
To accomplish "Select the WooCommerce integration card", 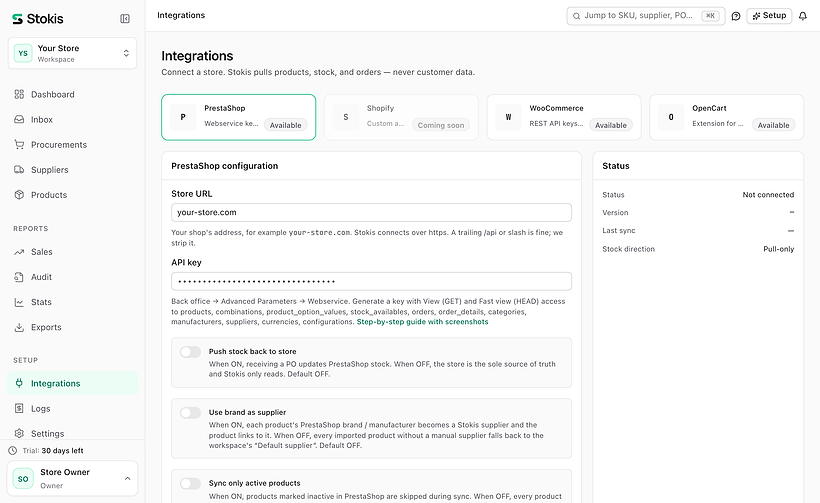I will [564, 117].
